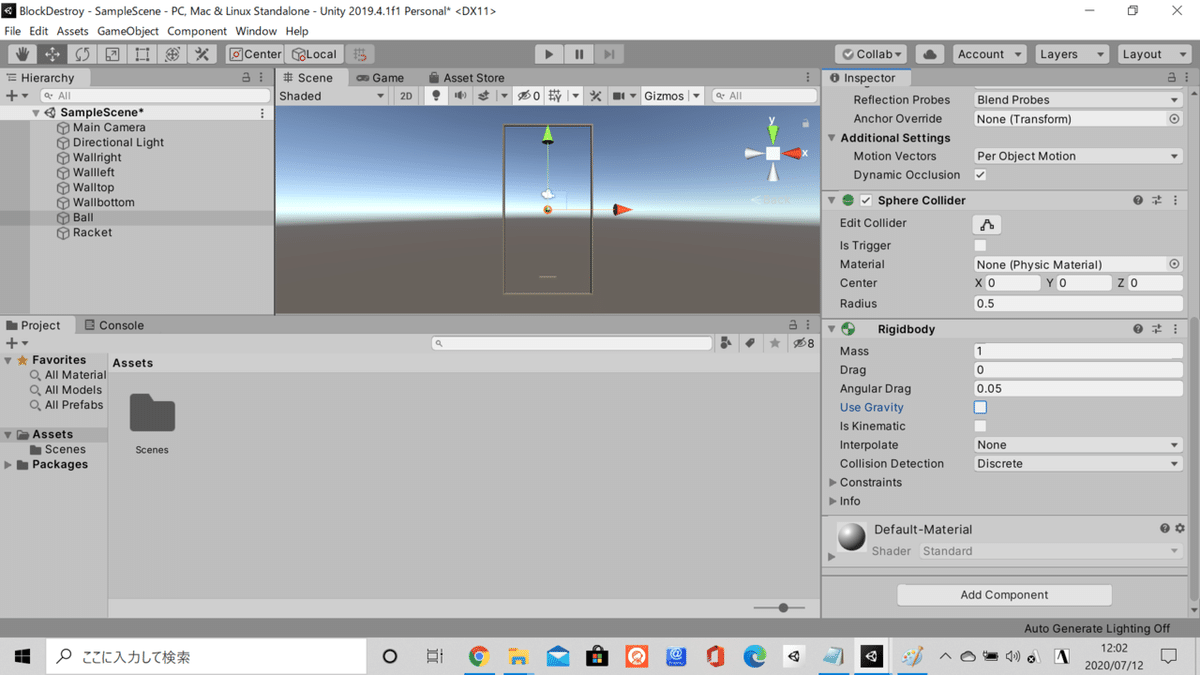Select Main Camera in Hierarchy
This screenshot has height=675, width=1200.
coord(109,127)
